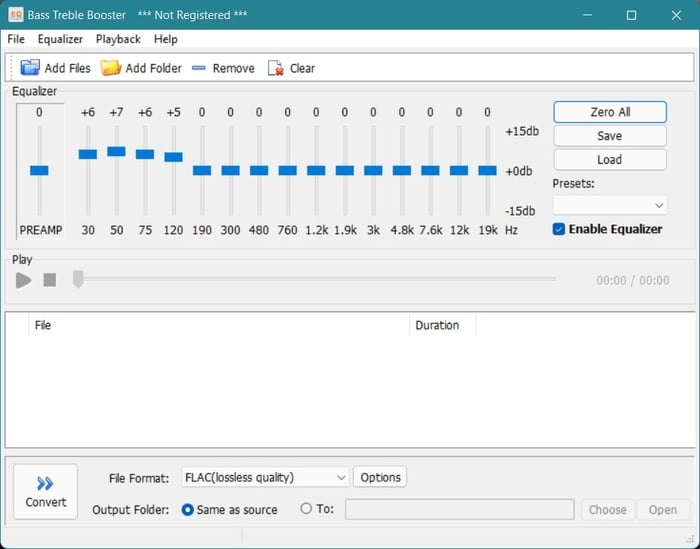Click the Clear list icon
Image resolution: width=700 pixels, height=549 pixels.
point(275,68)
